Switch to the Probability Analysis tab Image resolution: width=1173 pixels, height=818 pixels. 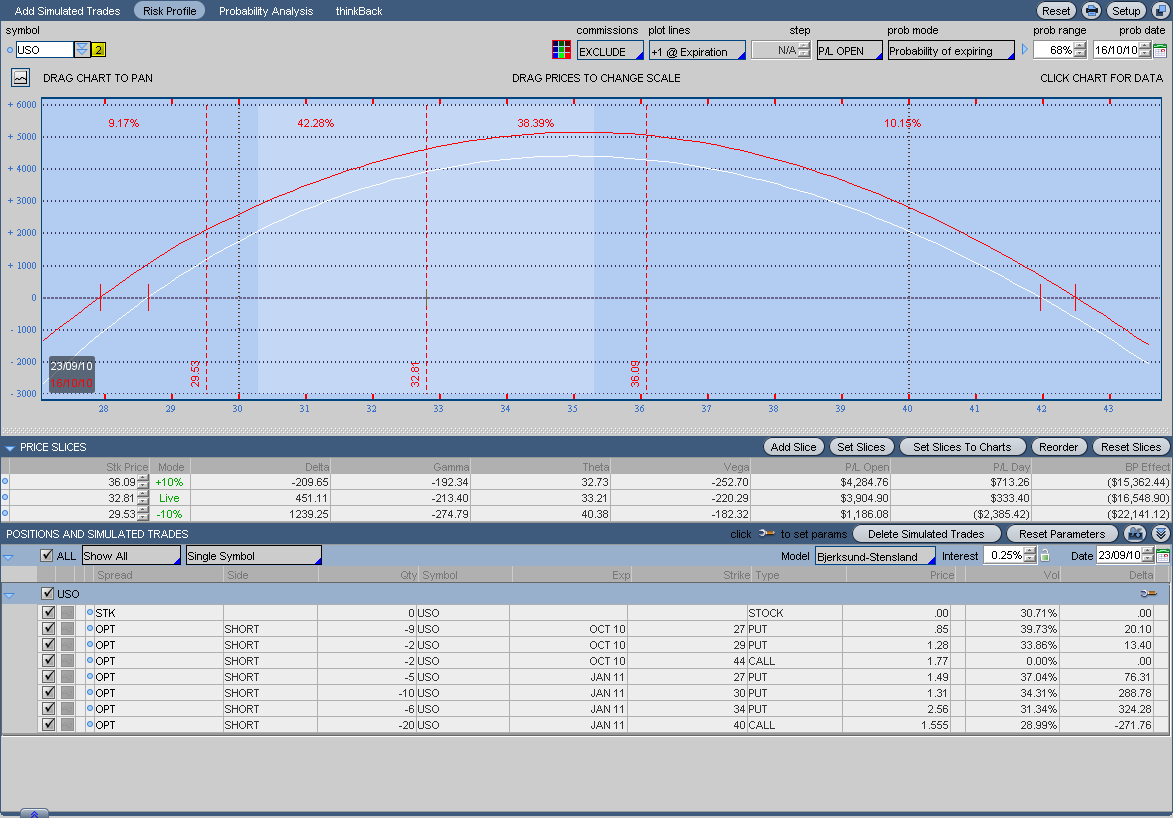point(266,11)
